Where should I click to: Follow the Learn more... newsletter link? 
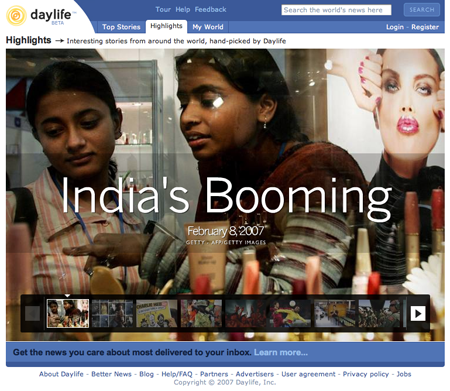click(x=281, y=352)
